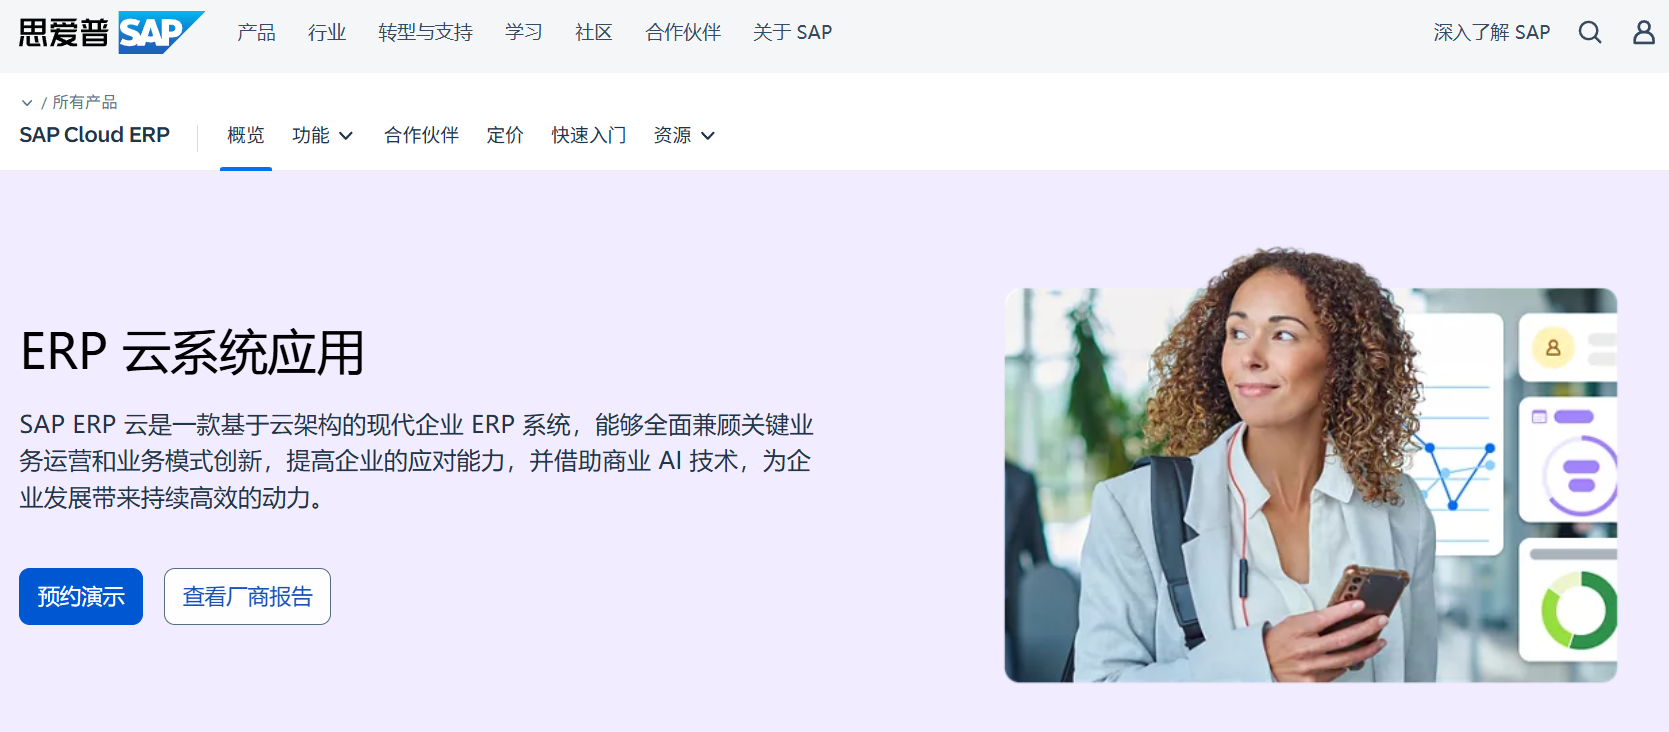Collapse the breadcrumb chevron before 所有产品

click(27, 103)
